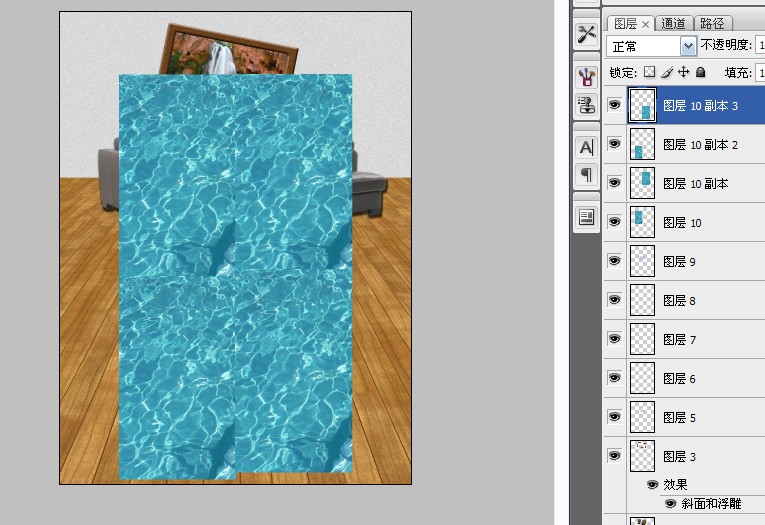Switch to the 路径 tab
Image resolution: width=765 pixels, height=525 pixels.
coord(712,23)
